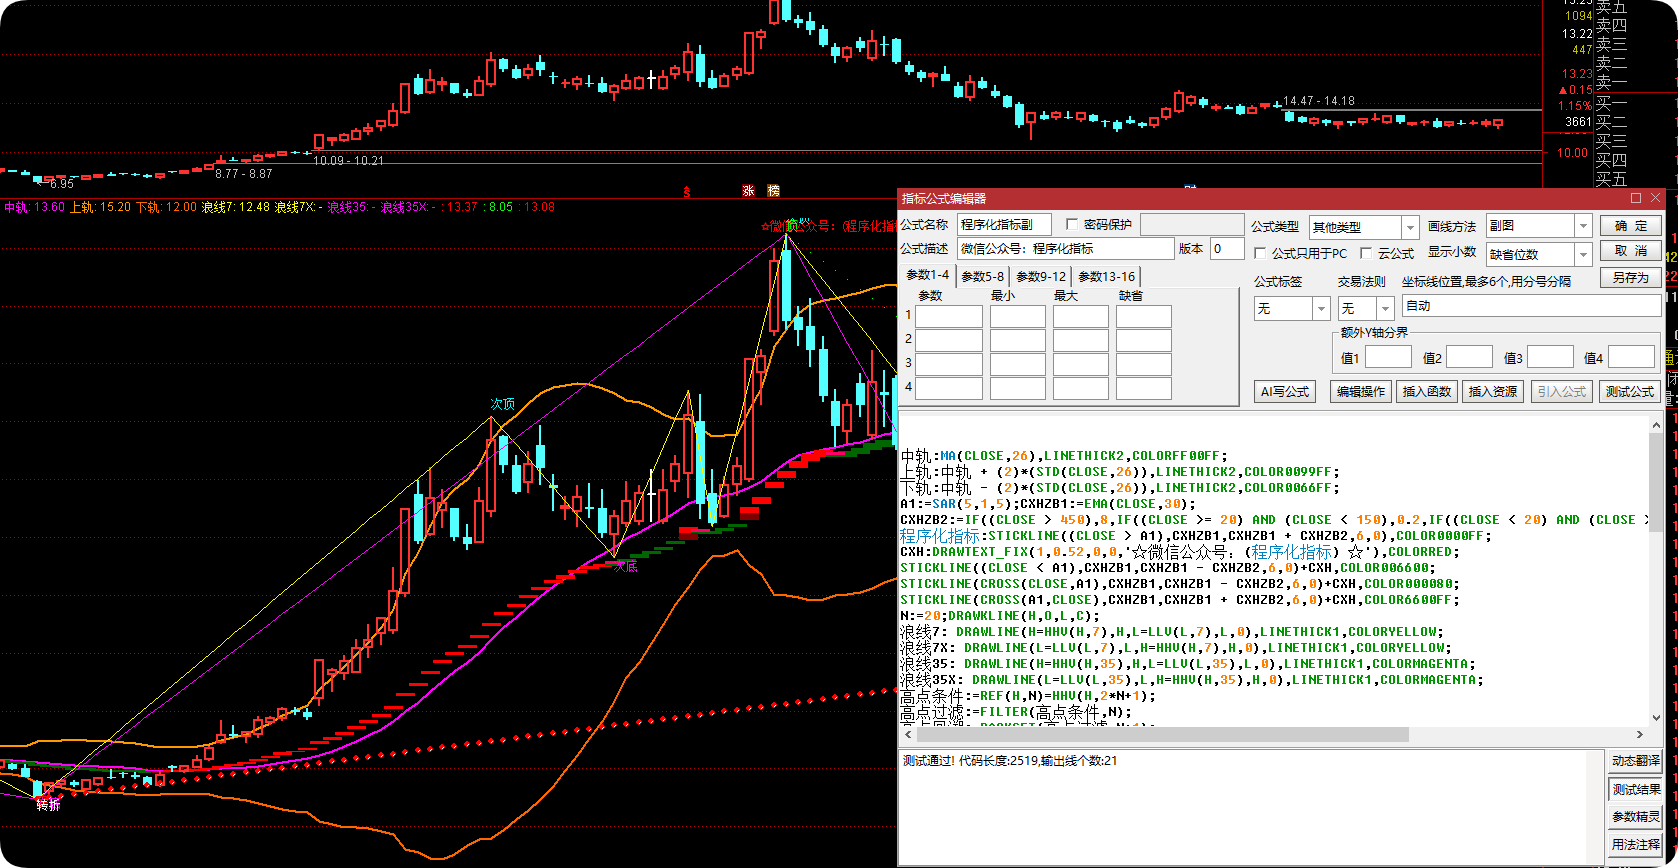Image resolution: width=1678 pixels, height=868 pixels.
Task: Click the 另存为 button
Action: tap(1631, 278)
